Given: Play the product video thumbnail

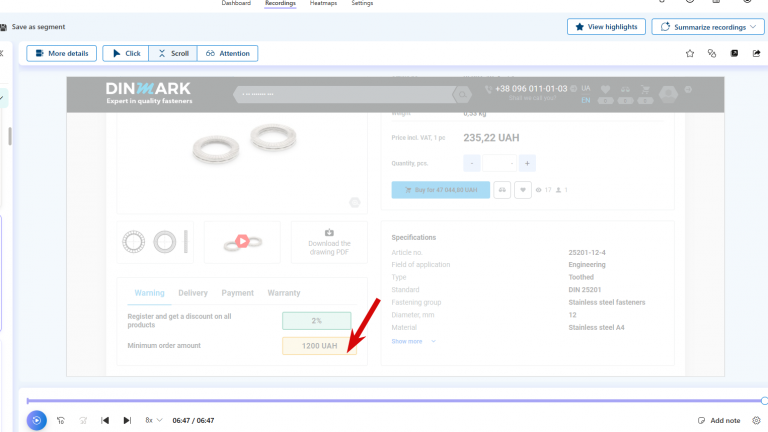Looking at the screenshot, I should pos(242,241).
